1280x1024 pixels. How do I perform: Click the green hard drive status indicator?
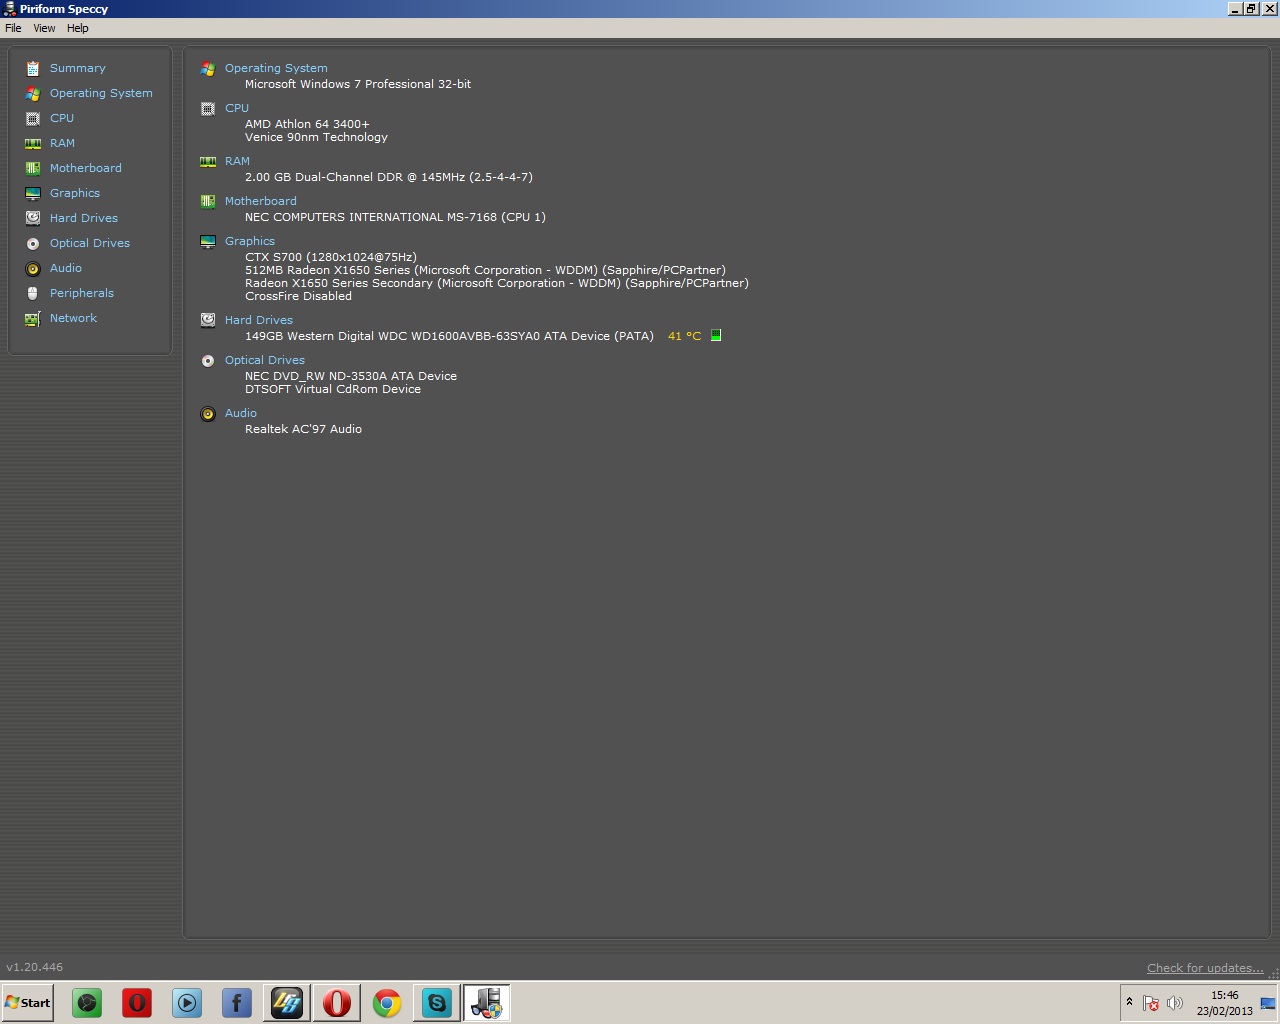click(x=716, y=336)
